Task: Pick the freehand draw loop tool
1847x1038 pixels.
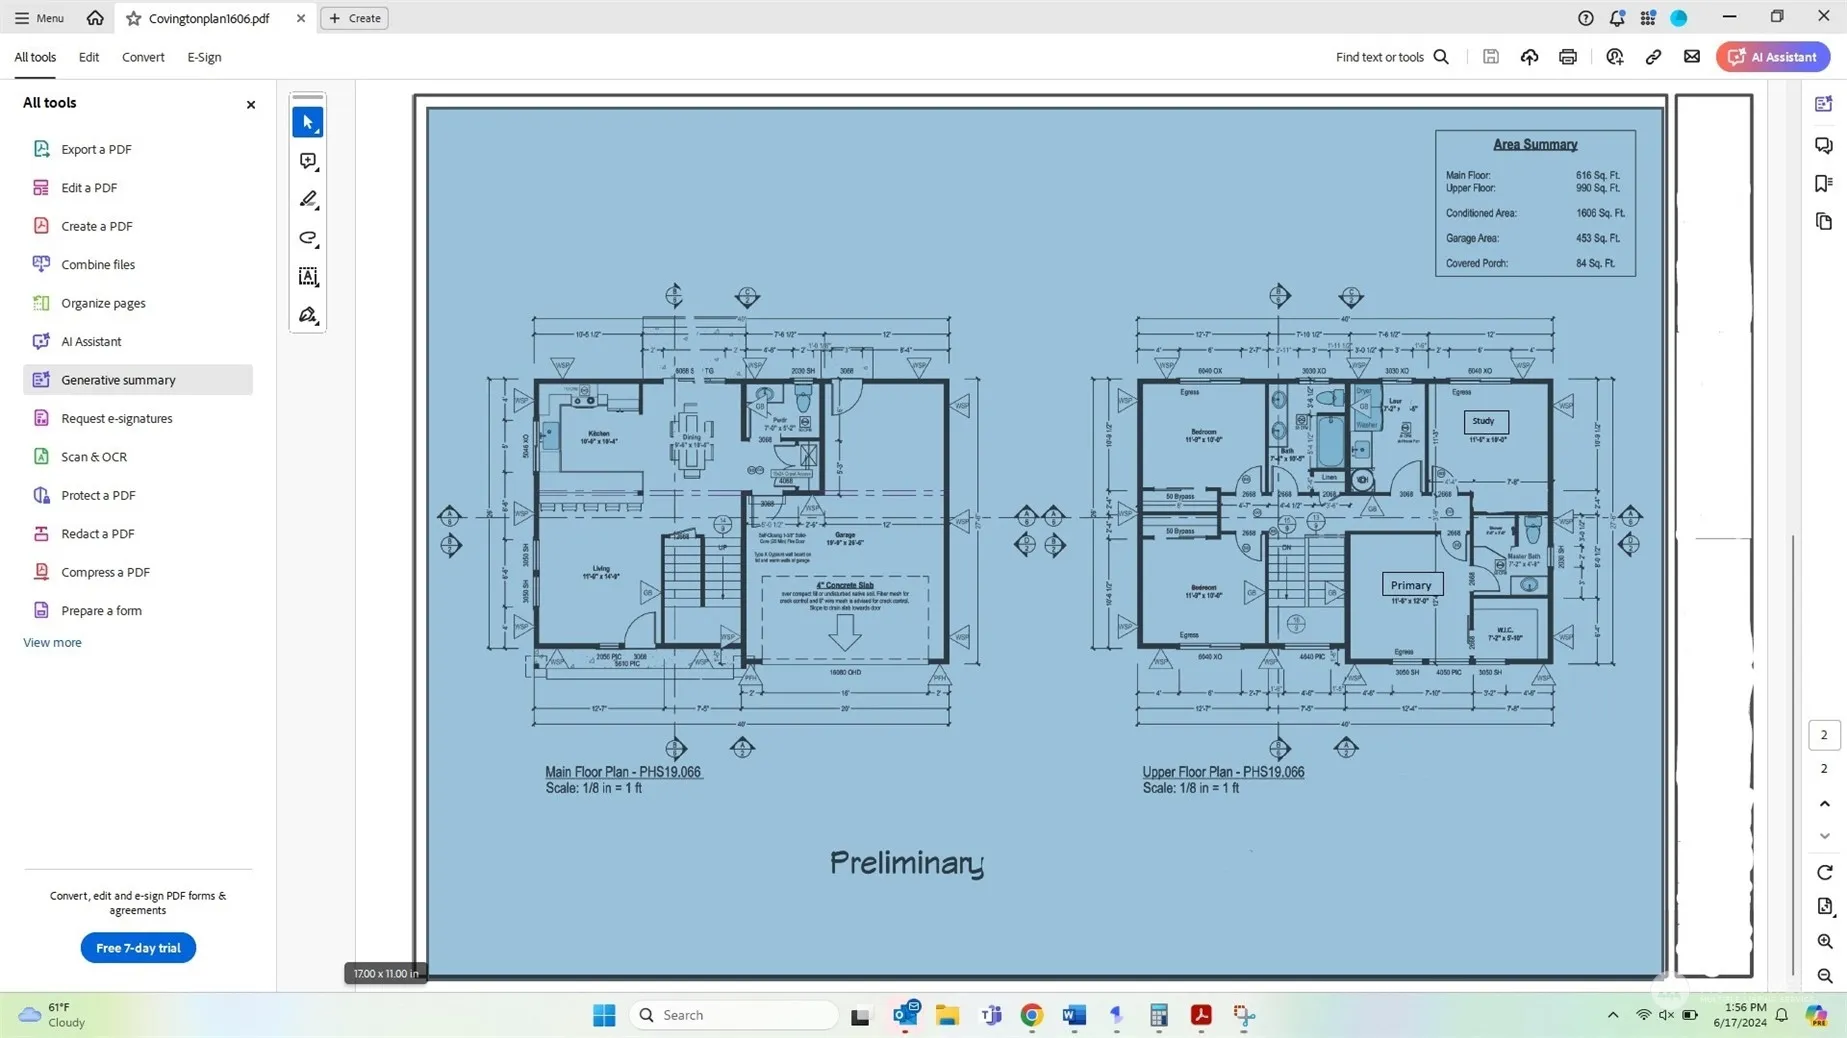Action: [308, 238]
